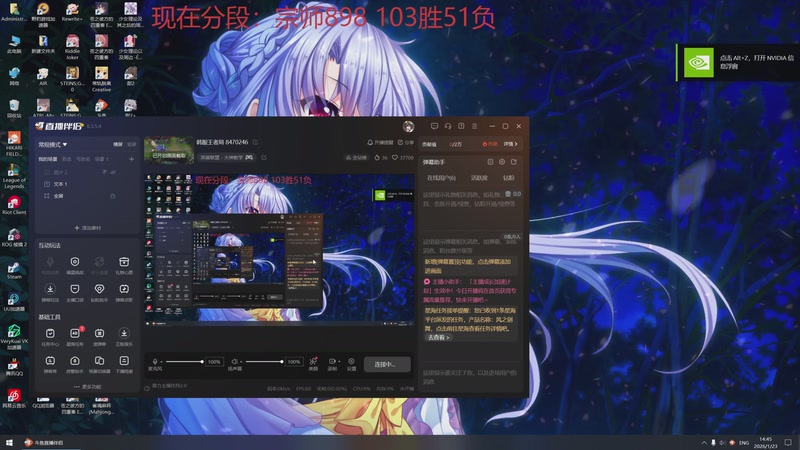
Task: Toggle microphone mute icon in bottom bar
Action: click(155, 362)
